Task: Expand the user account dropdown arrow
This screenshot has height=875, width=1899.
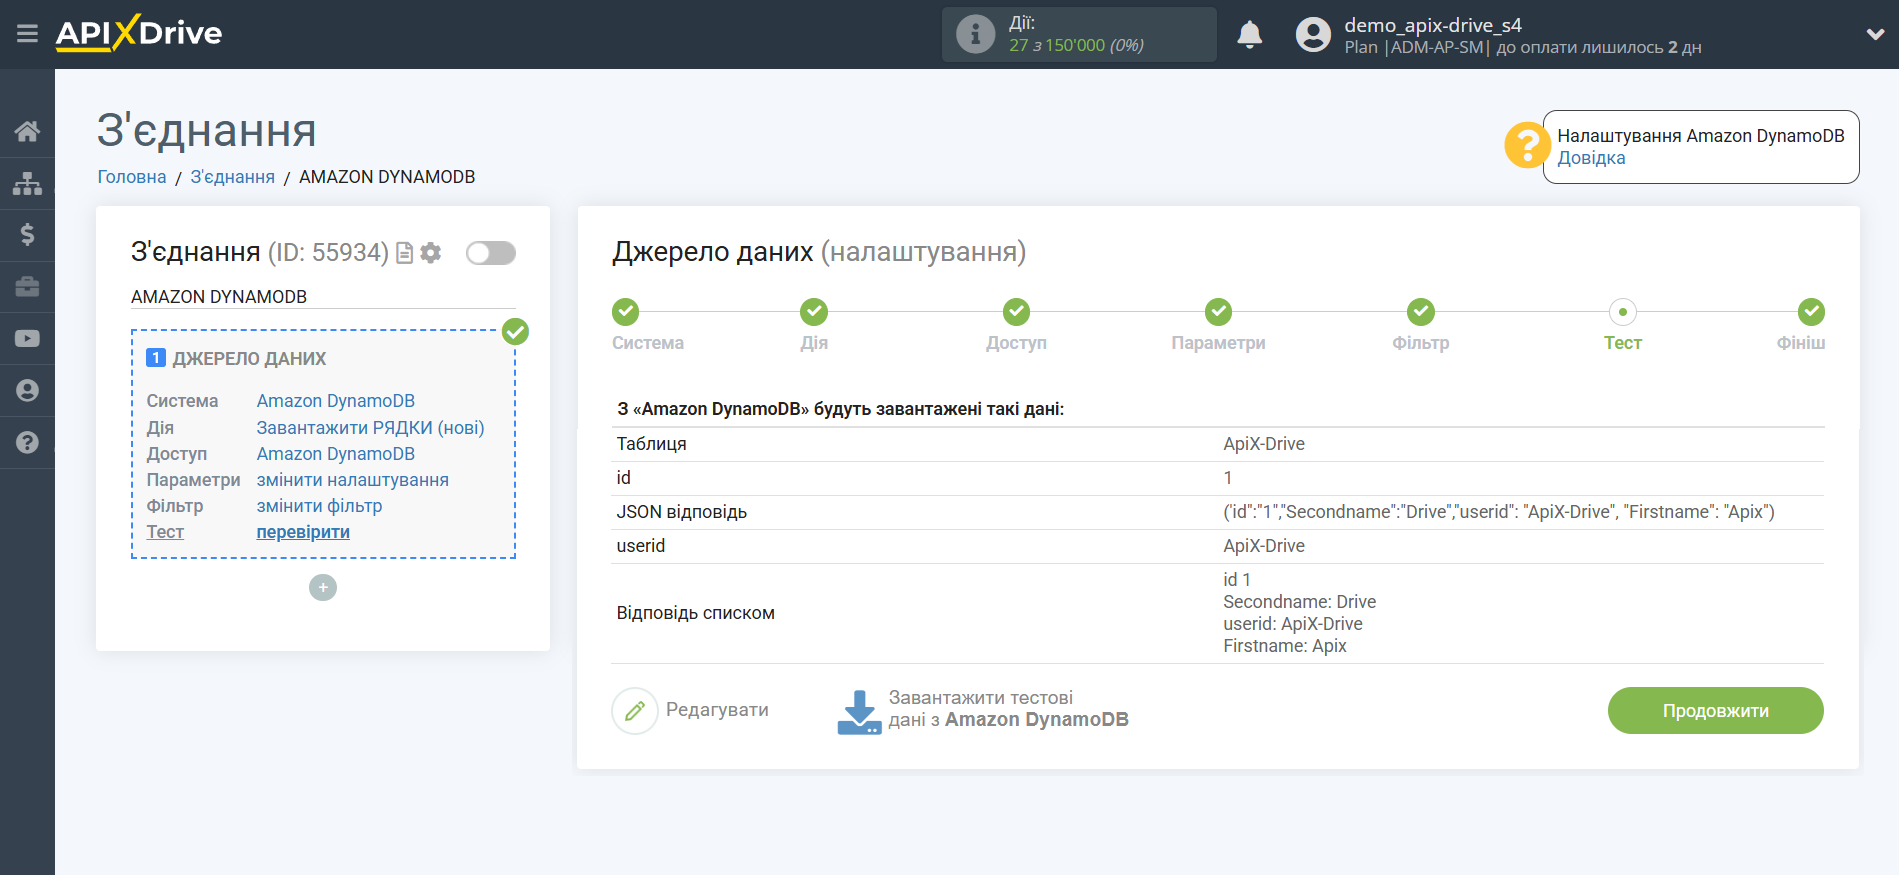Action: pos(1875,35)
